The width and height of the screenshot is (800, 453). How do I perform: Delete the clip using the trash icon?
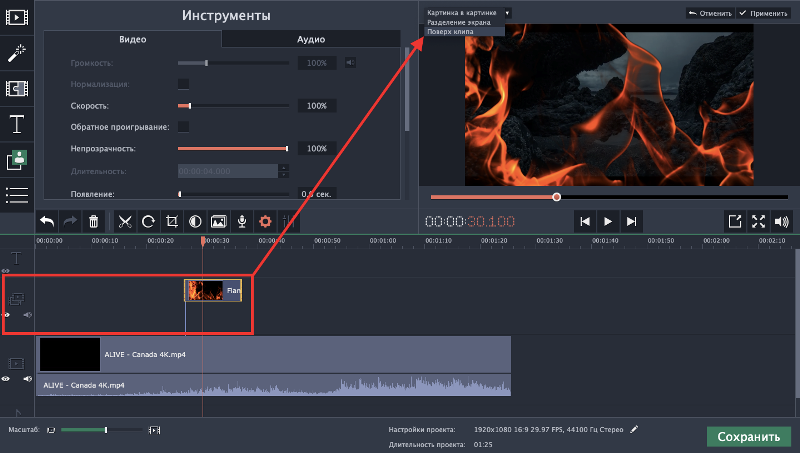[x=93, y=221]
